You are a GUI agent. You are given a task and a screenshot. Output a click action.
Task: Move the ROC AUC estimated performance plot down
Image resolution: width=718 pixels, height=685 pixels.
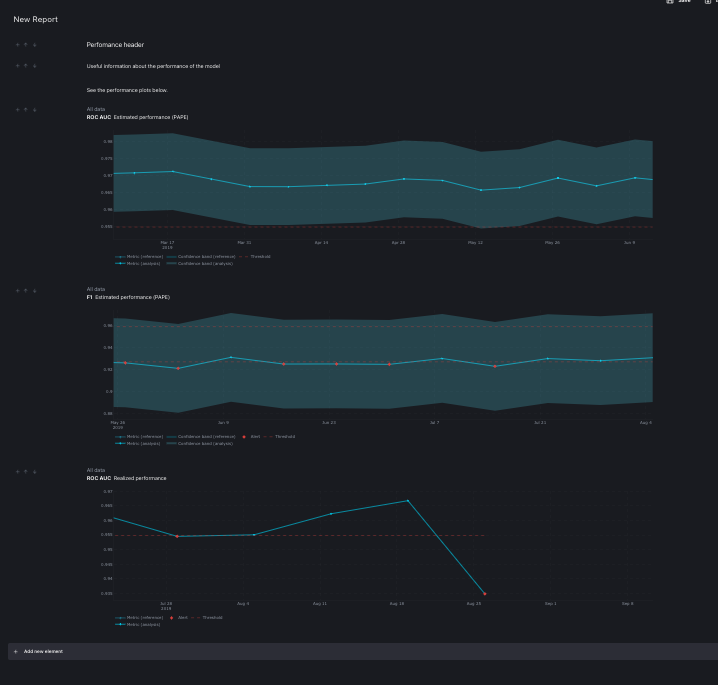tap(34, 110)
